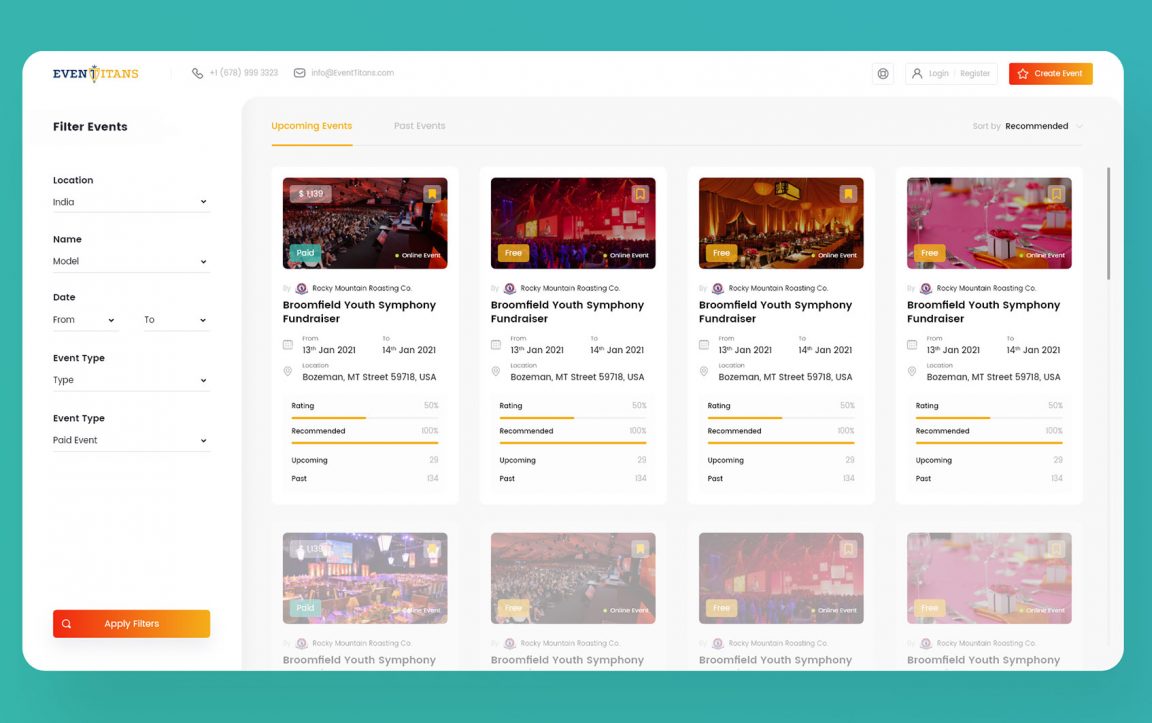Open the Sort by Recommended dropdown
1152x723 pixels.
pyautogui.click(x=1037, y=126)
